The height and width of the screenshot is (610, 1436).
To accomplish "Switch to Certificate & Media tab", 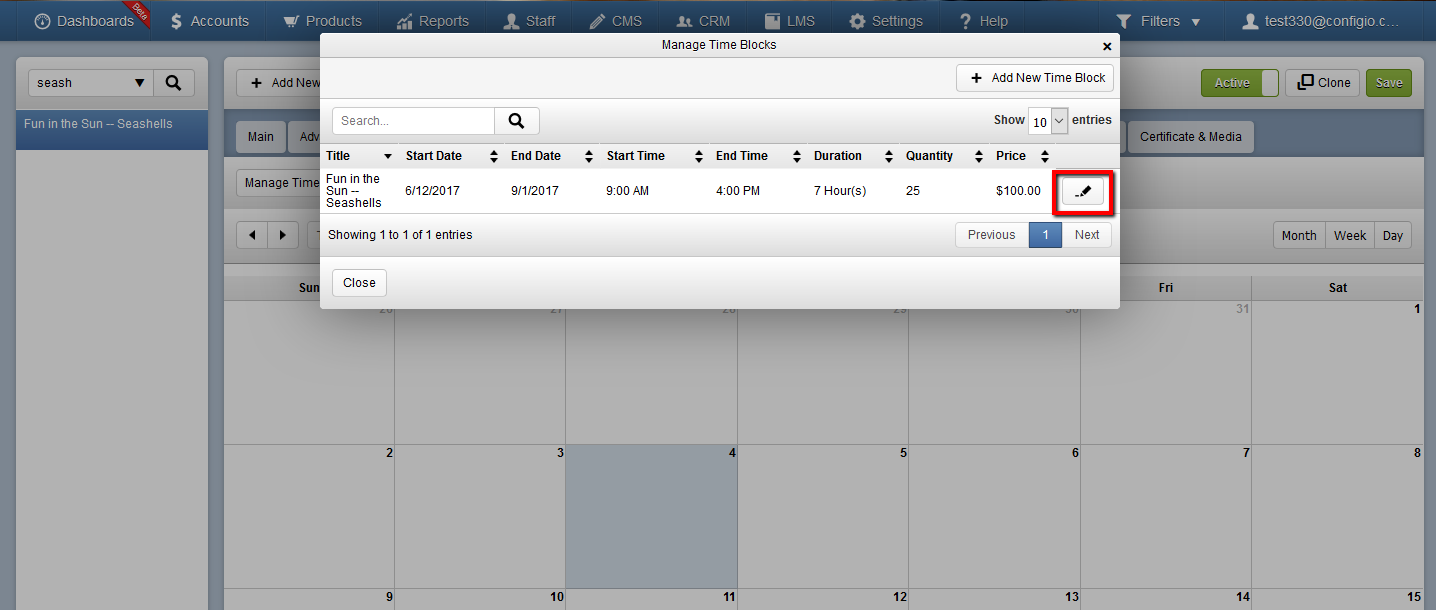I will pos(1190,137).
